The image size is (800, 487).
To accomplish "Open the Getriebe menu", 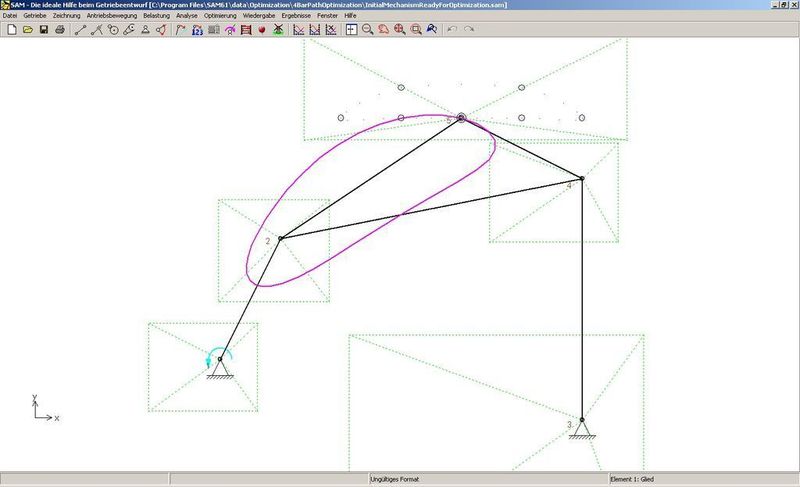I will [35, 17].
